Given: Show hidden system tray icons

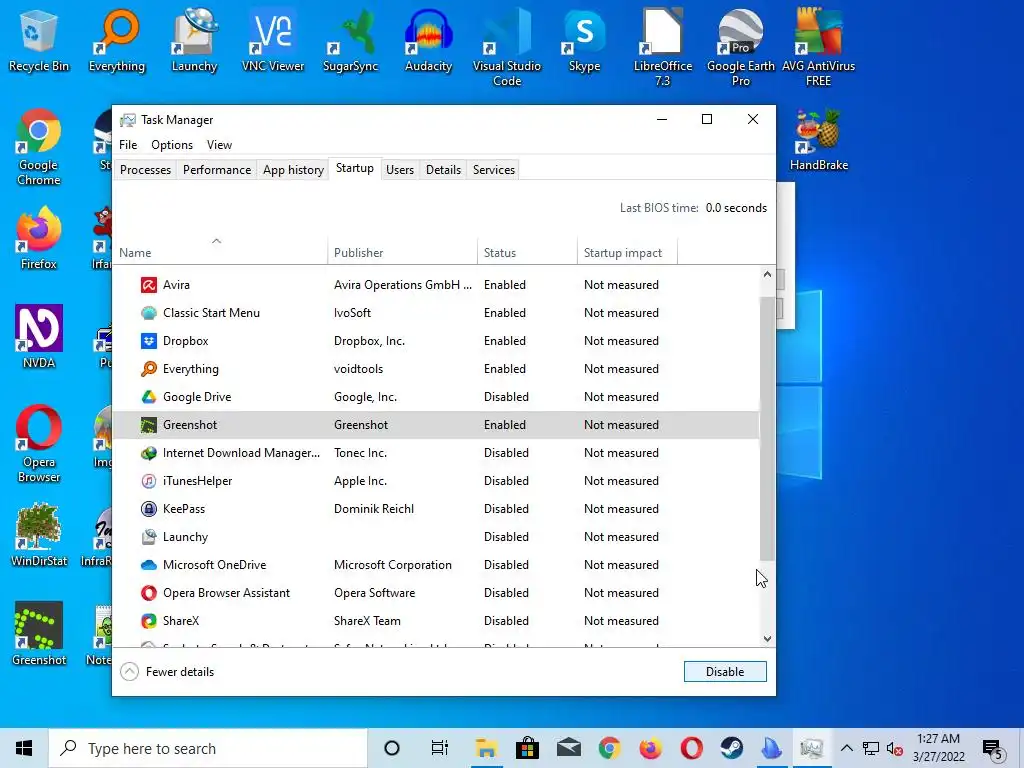Looking at the screenshot, I should pyautogui.click(x=846, y=748).
